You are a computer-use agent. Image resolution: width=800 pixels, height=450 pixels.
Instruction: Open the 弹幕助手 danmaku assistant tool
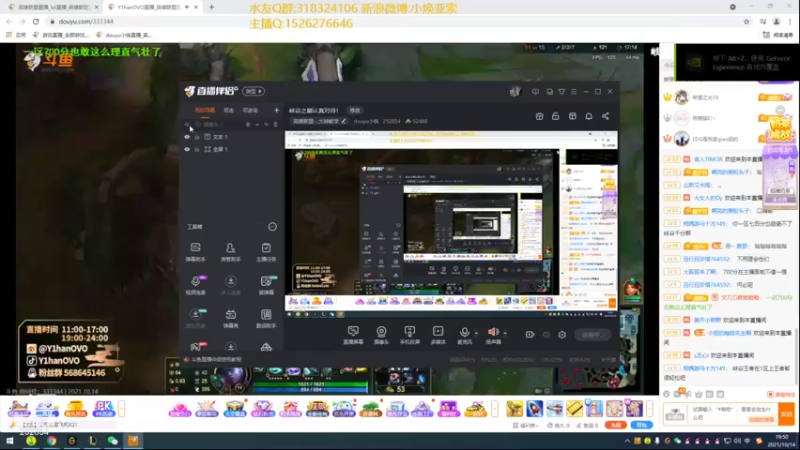[x=195, y=252]
